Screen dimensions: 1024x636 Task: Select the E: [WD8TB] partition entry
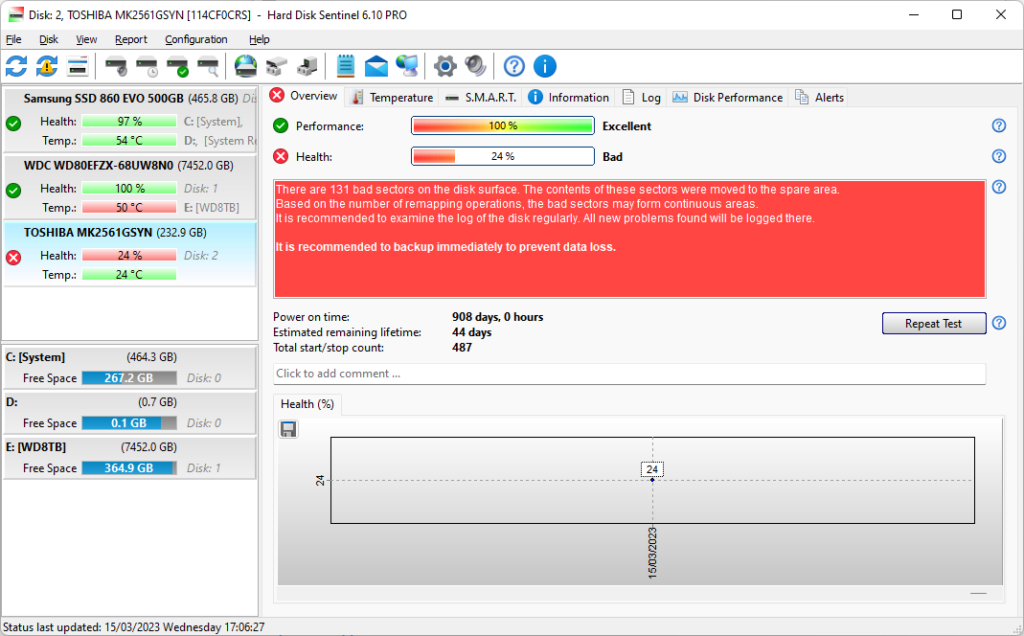[x=130, y=458]
